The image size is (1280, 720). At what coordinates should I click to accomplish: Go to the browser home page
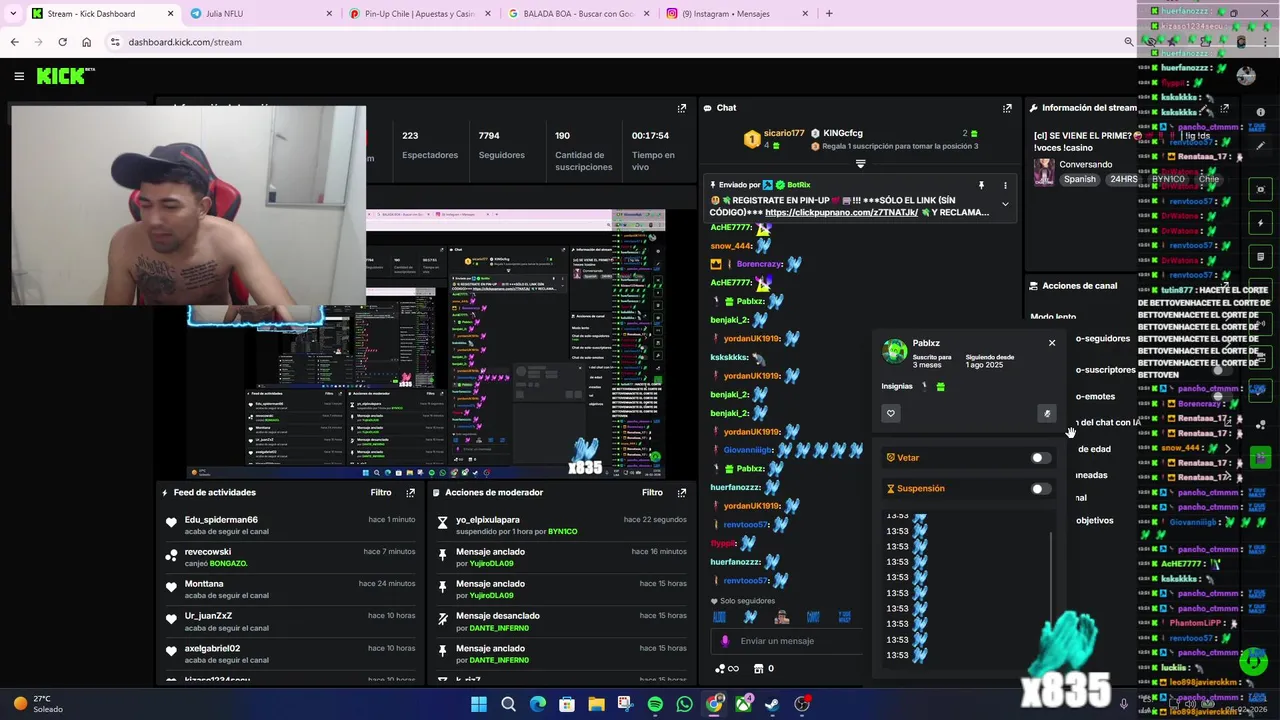86,42
